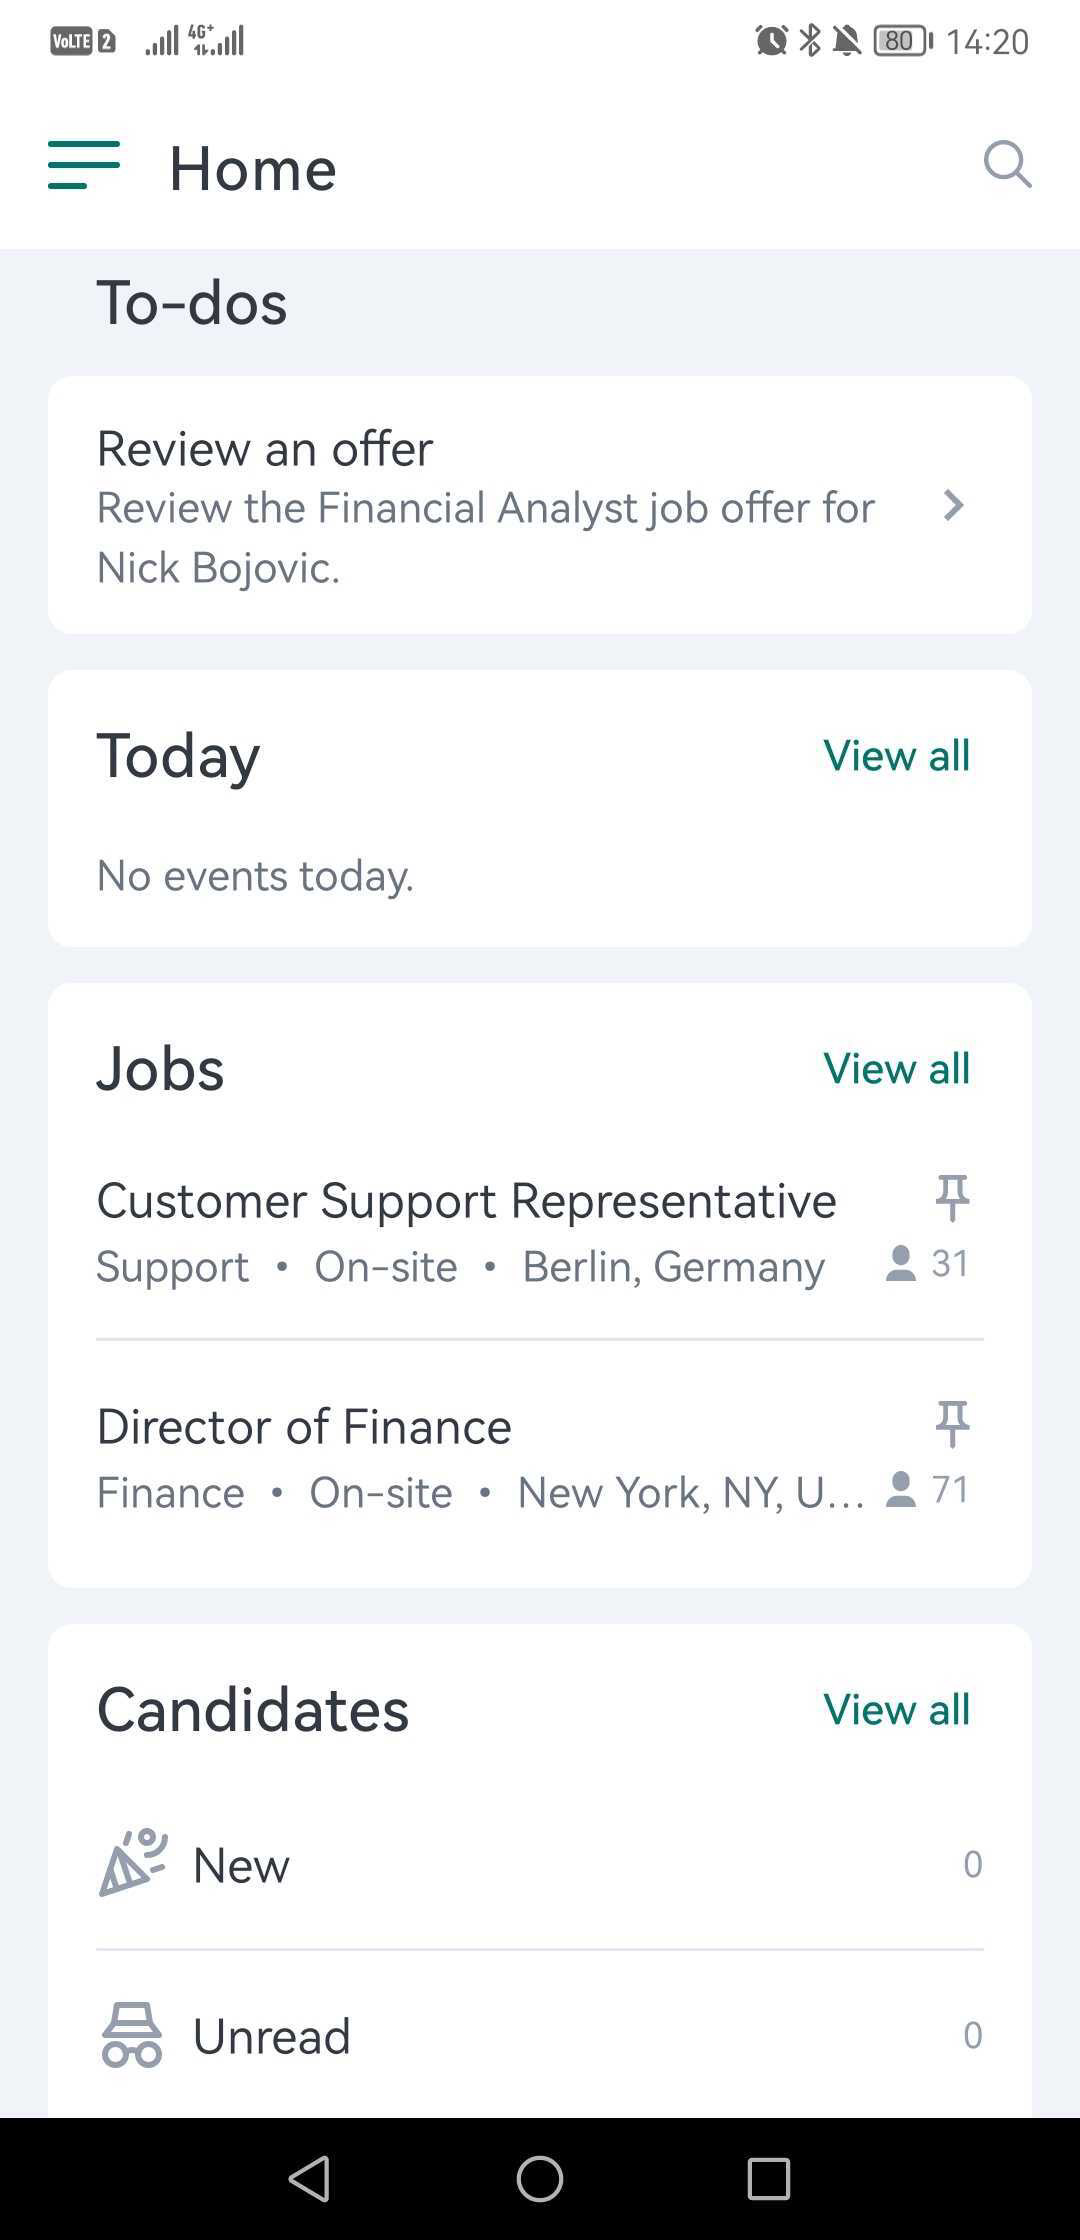The image size is (1080, 2240).
Task: Open the Unread candidates list
Action: pyautogui.click(x=540, y=2036)
